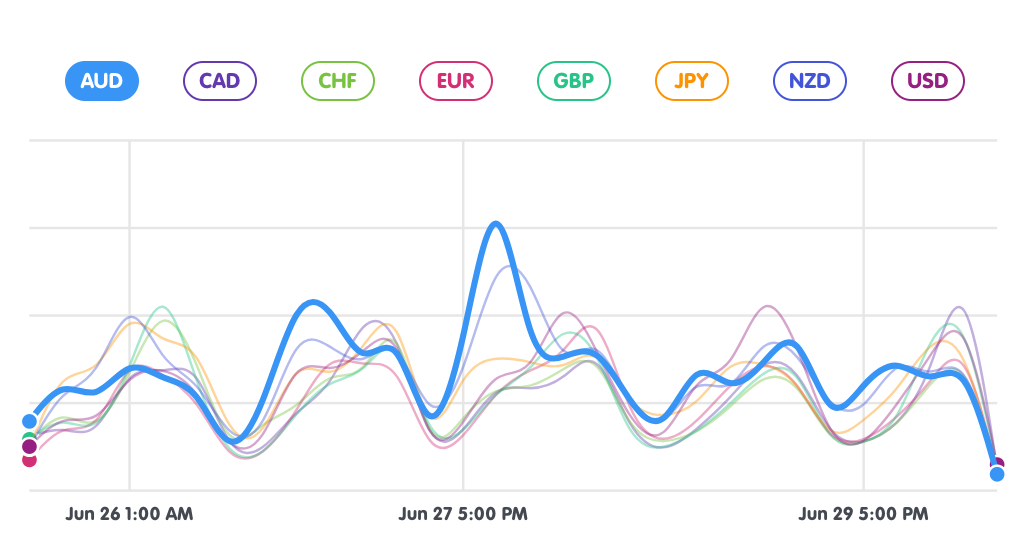Click AUD line's peak between Jun 26 and Jun 27
Viewport: 1020px width, 550px height.
tap(314, 302)
